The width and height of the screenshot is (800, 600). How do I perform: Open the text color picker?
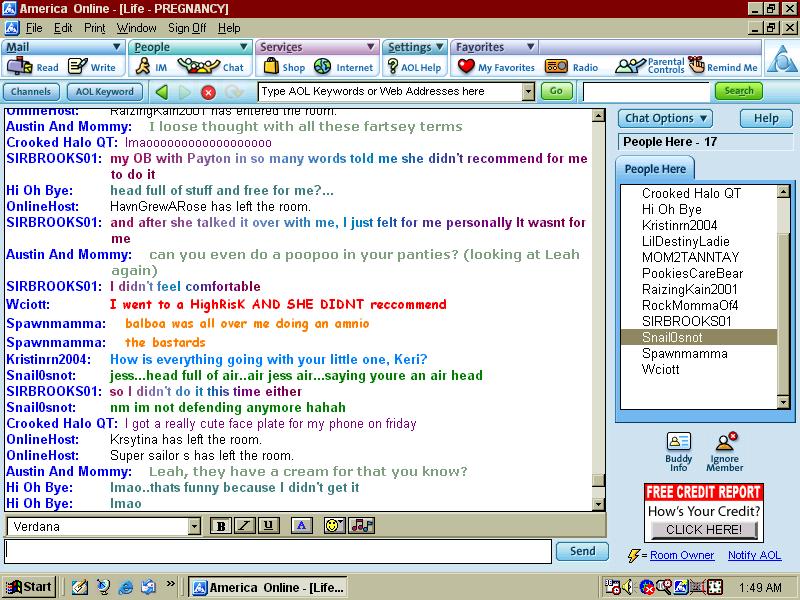tap(302, 526)
